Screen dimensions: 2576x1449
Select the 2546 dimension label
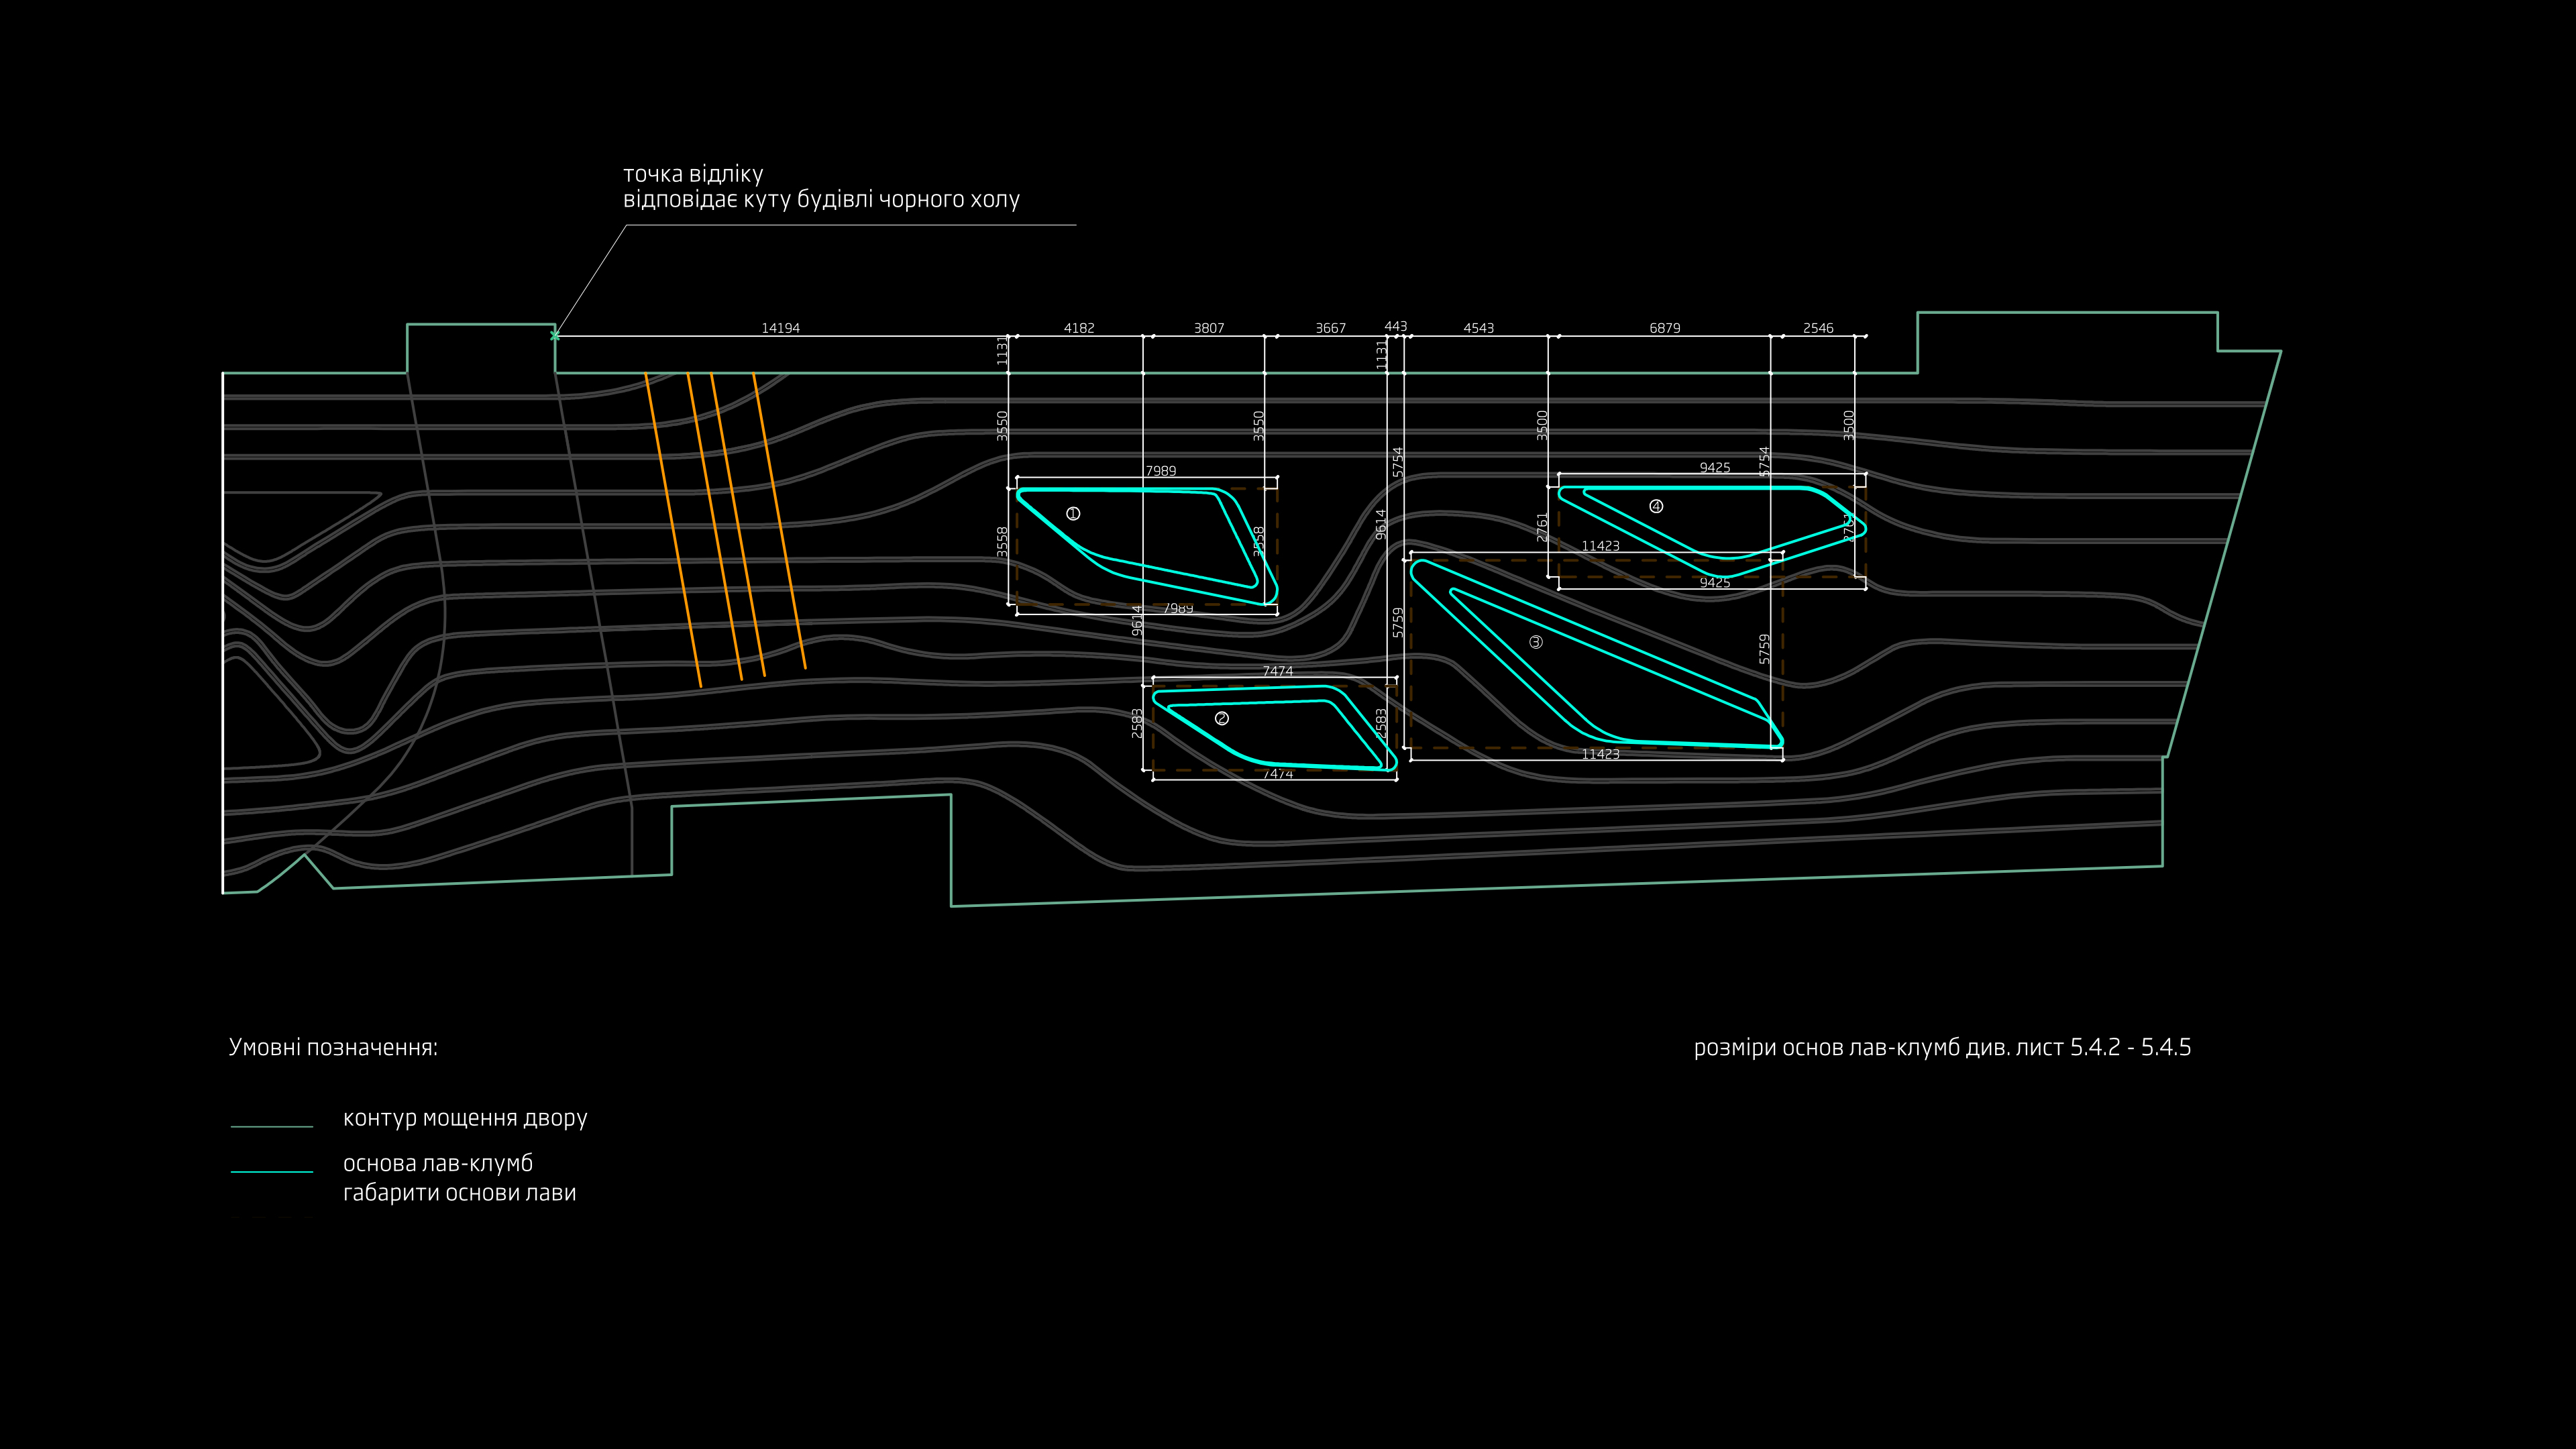click(1818, 328)
